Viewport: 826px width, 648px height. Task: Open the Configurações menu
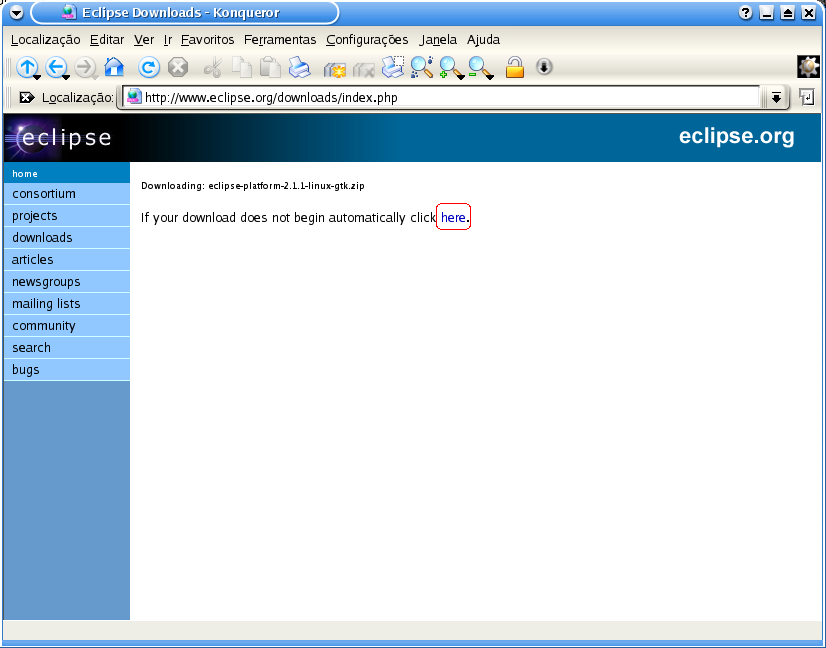[x=367, y=40]
